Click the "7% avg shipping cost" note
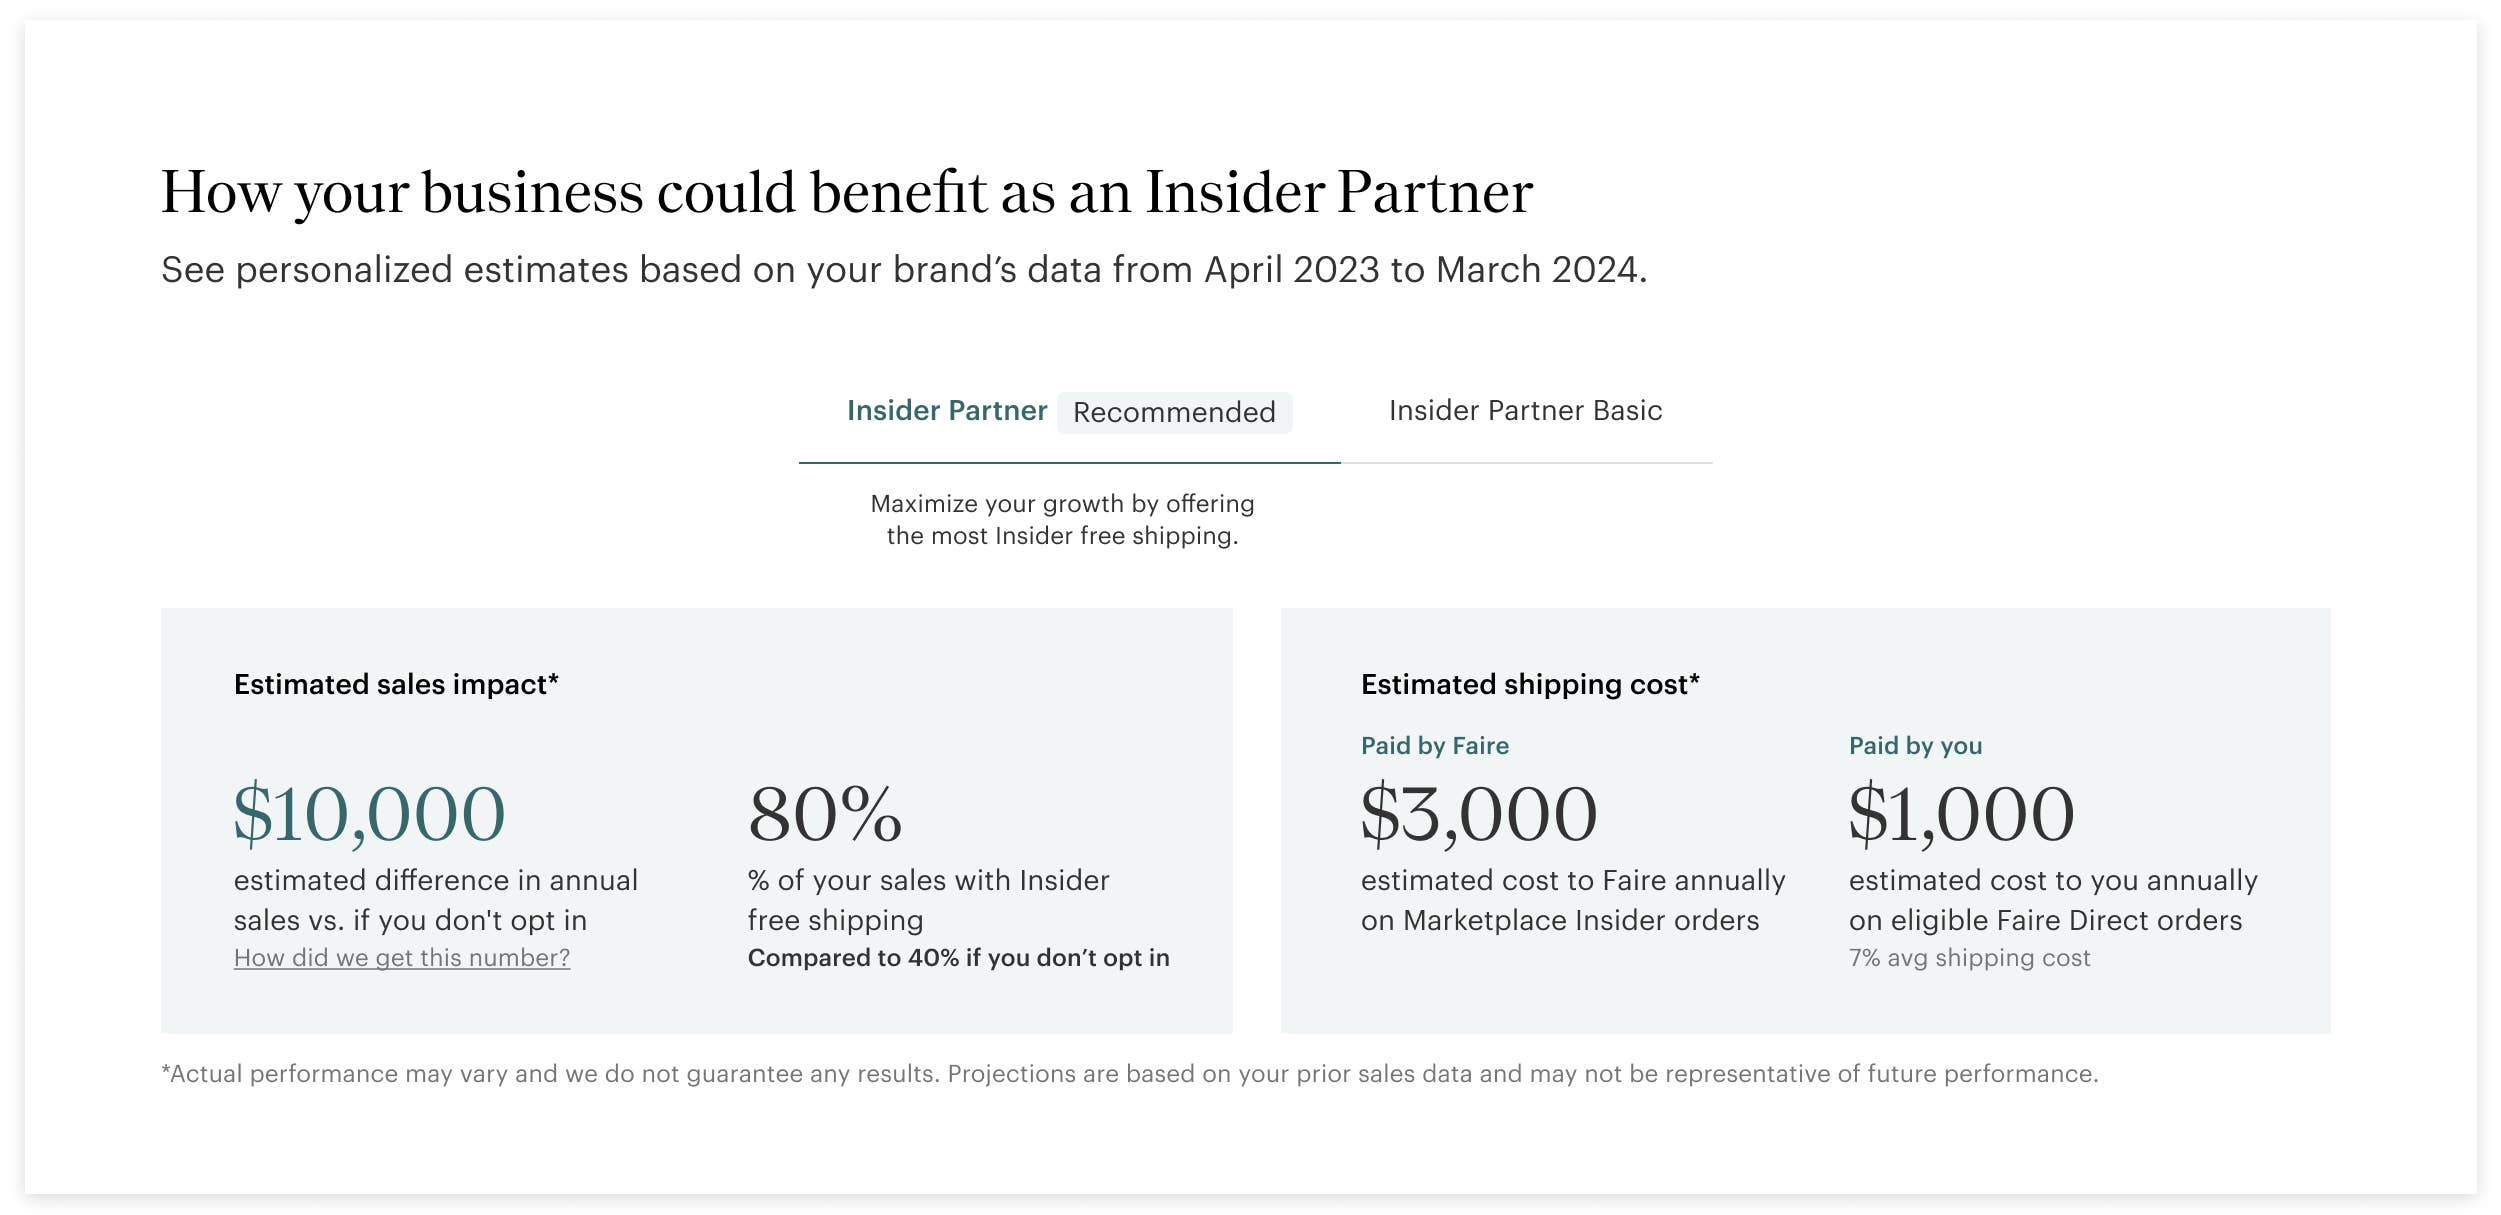 [1969, 958]
